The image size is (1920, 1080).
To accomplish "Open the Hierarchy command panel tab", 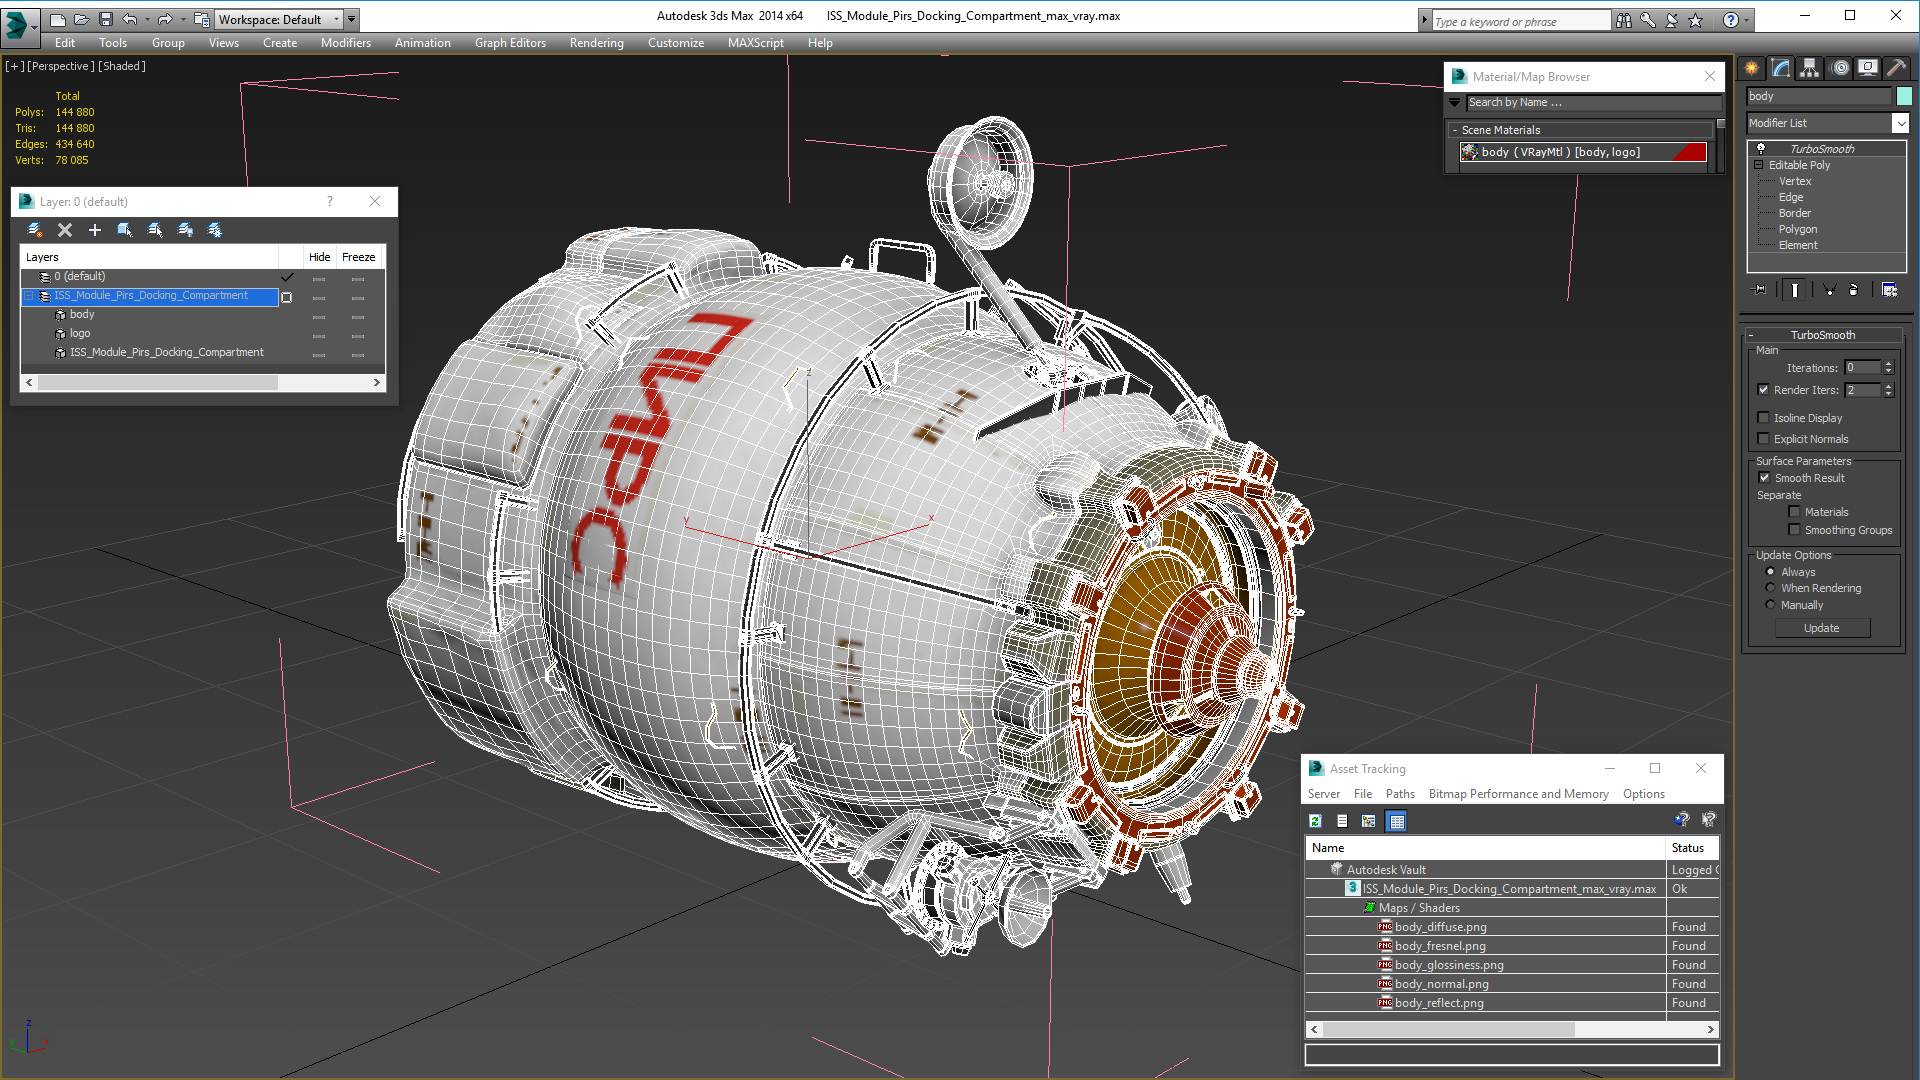I will click(1809, 68).
